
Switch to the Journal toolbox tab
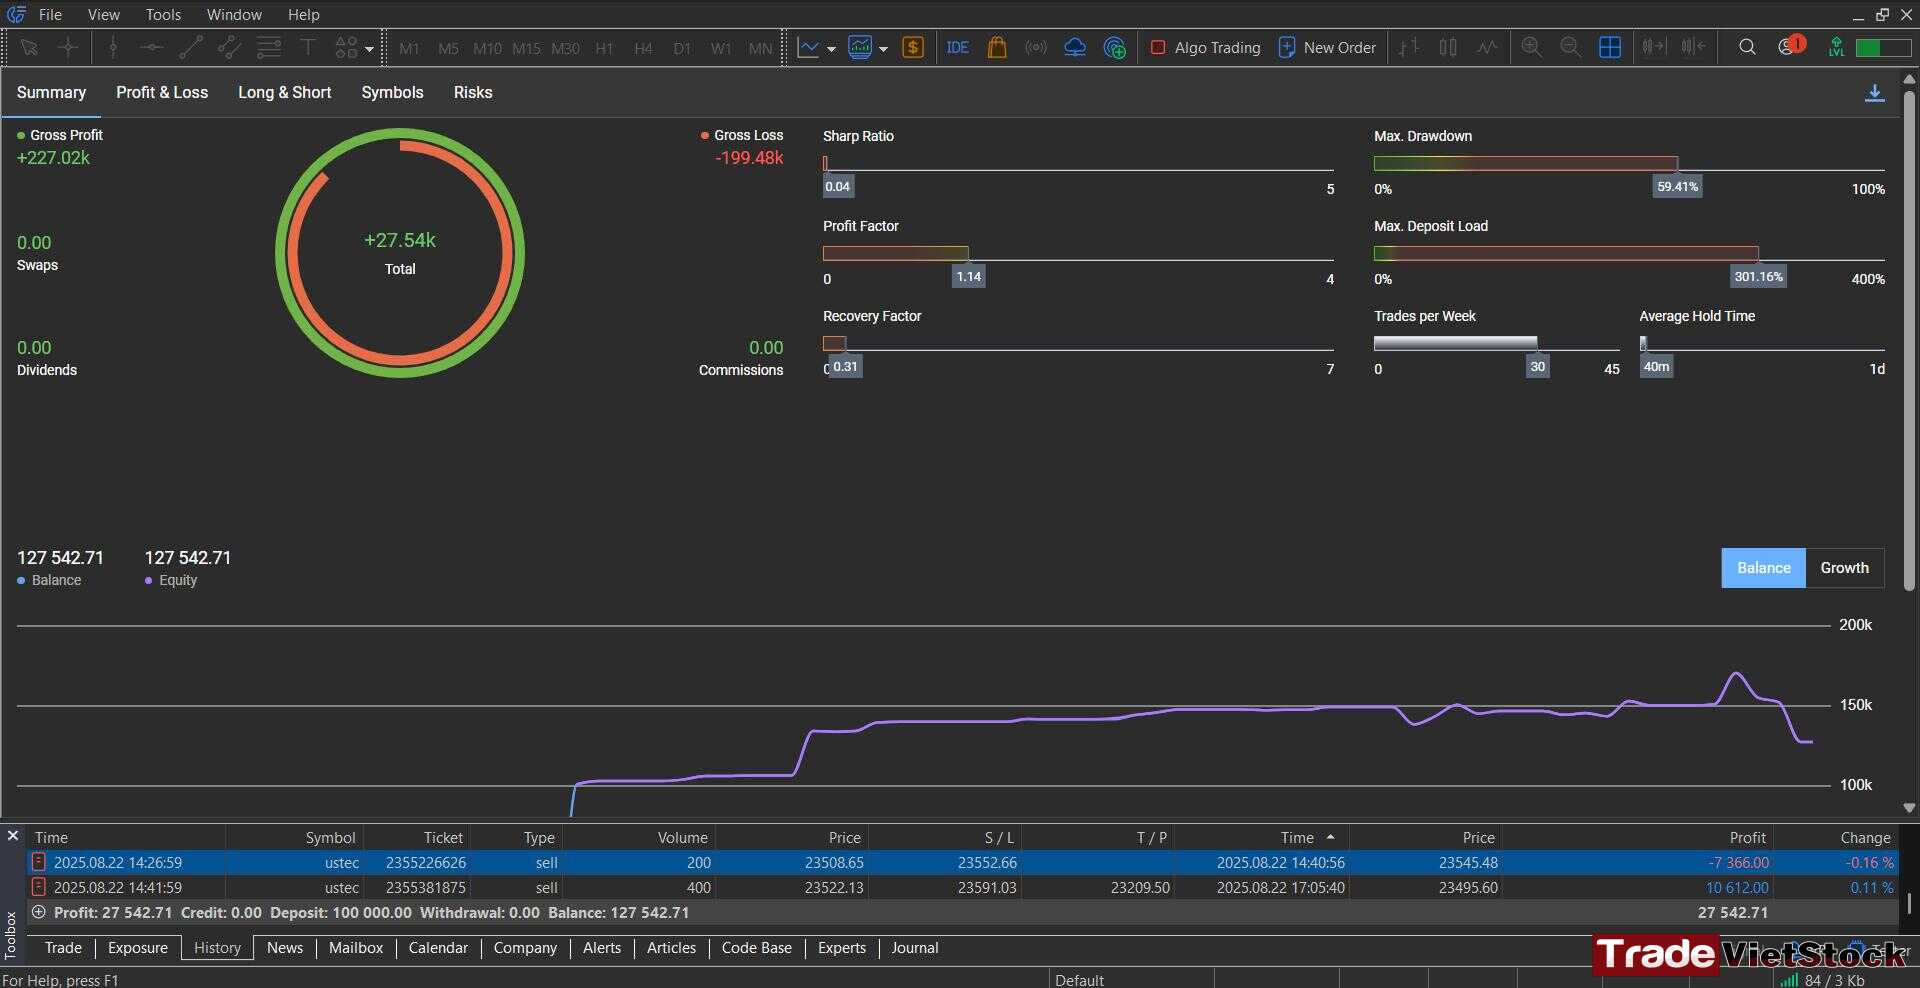point(914,948)
